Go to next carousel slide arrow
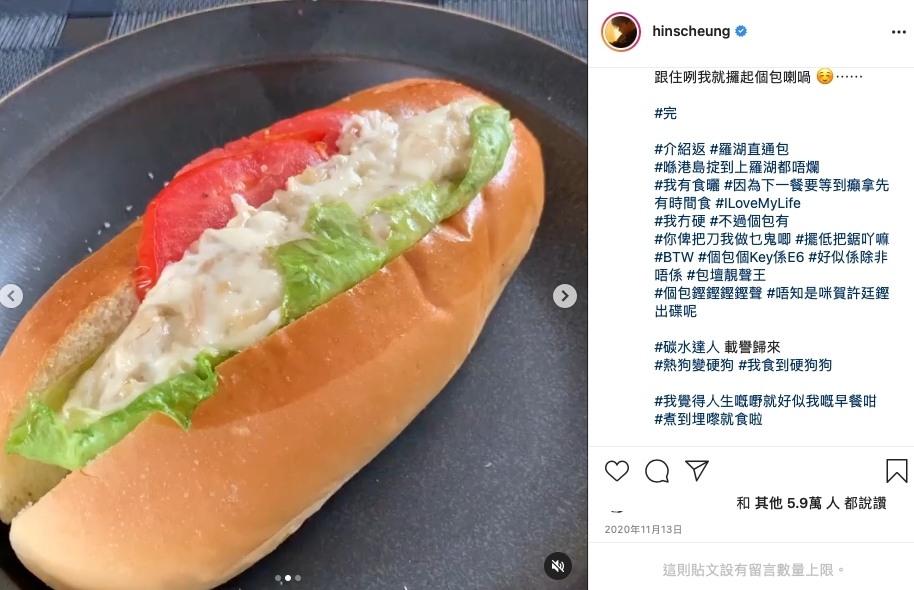Image resolution: width=914 pixels, height=590 pixels. 564,296
